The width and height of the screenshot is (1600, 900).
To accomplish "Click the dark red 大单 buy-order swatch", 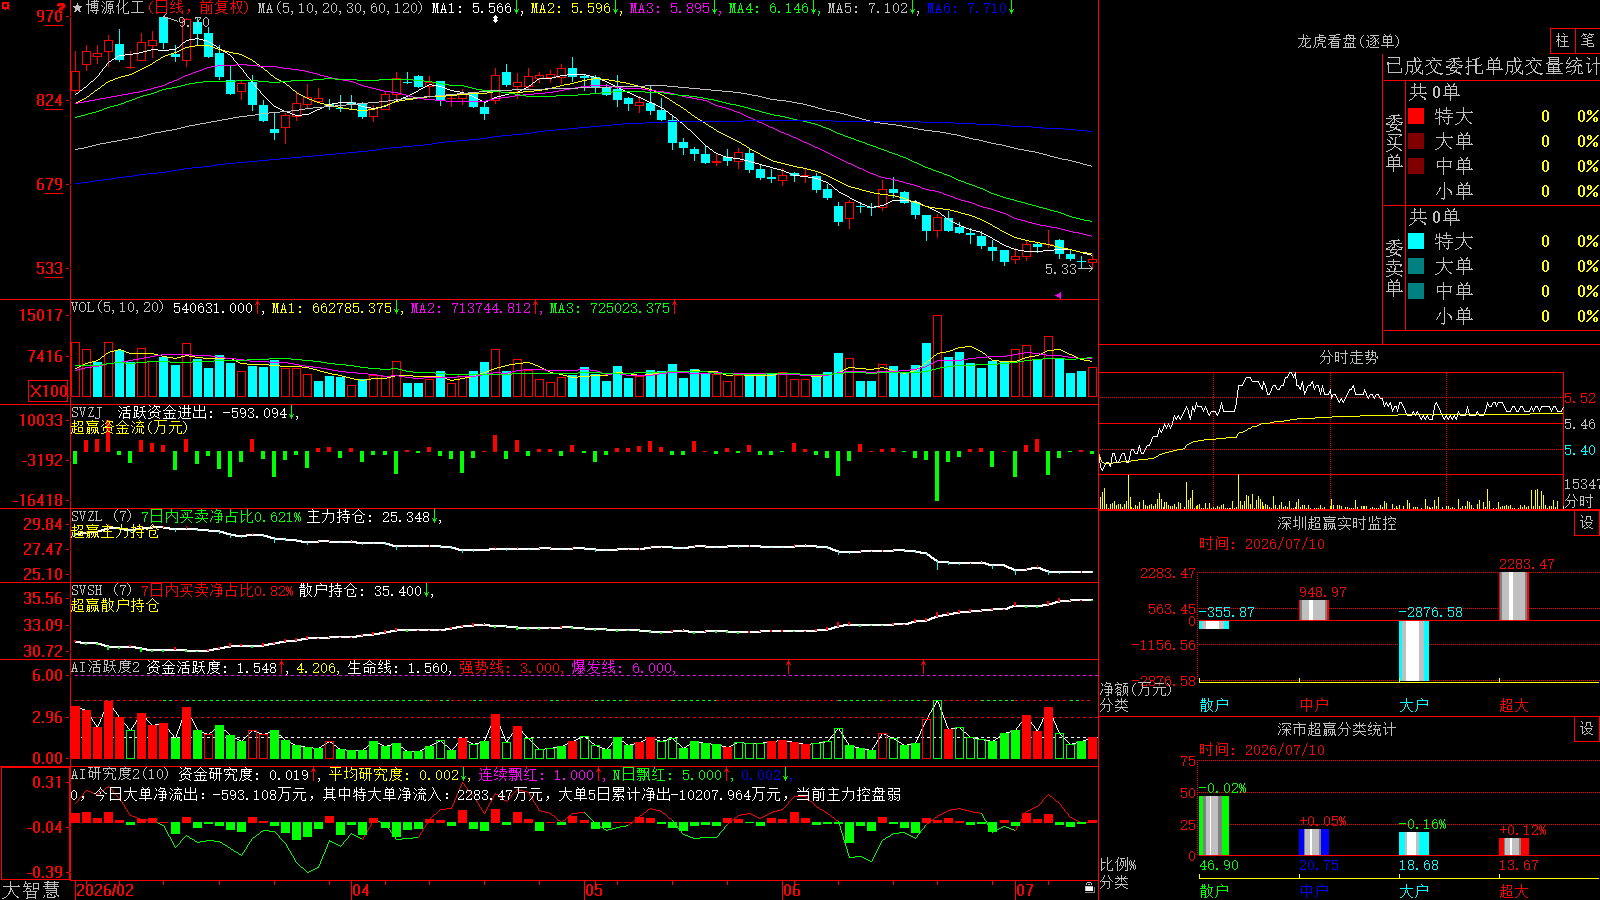I will [x=1416, y=141].
